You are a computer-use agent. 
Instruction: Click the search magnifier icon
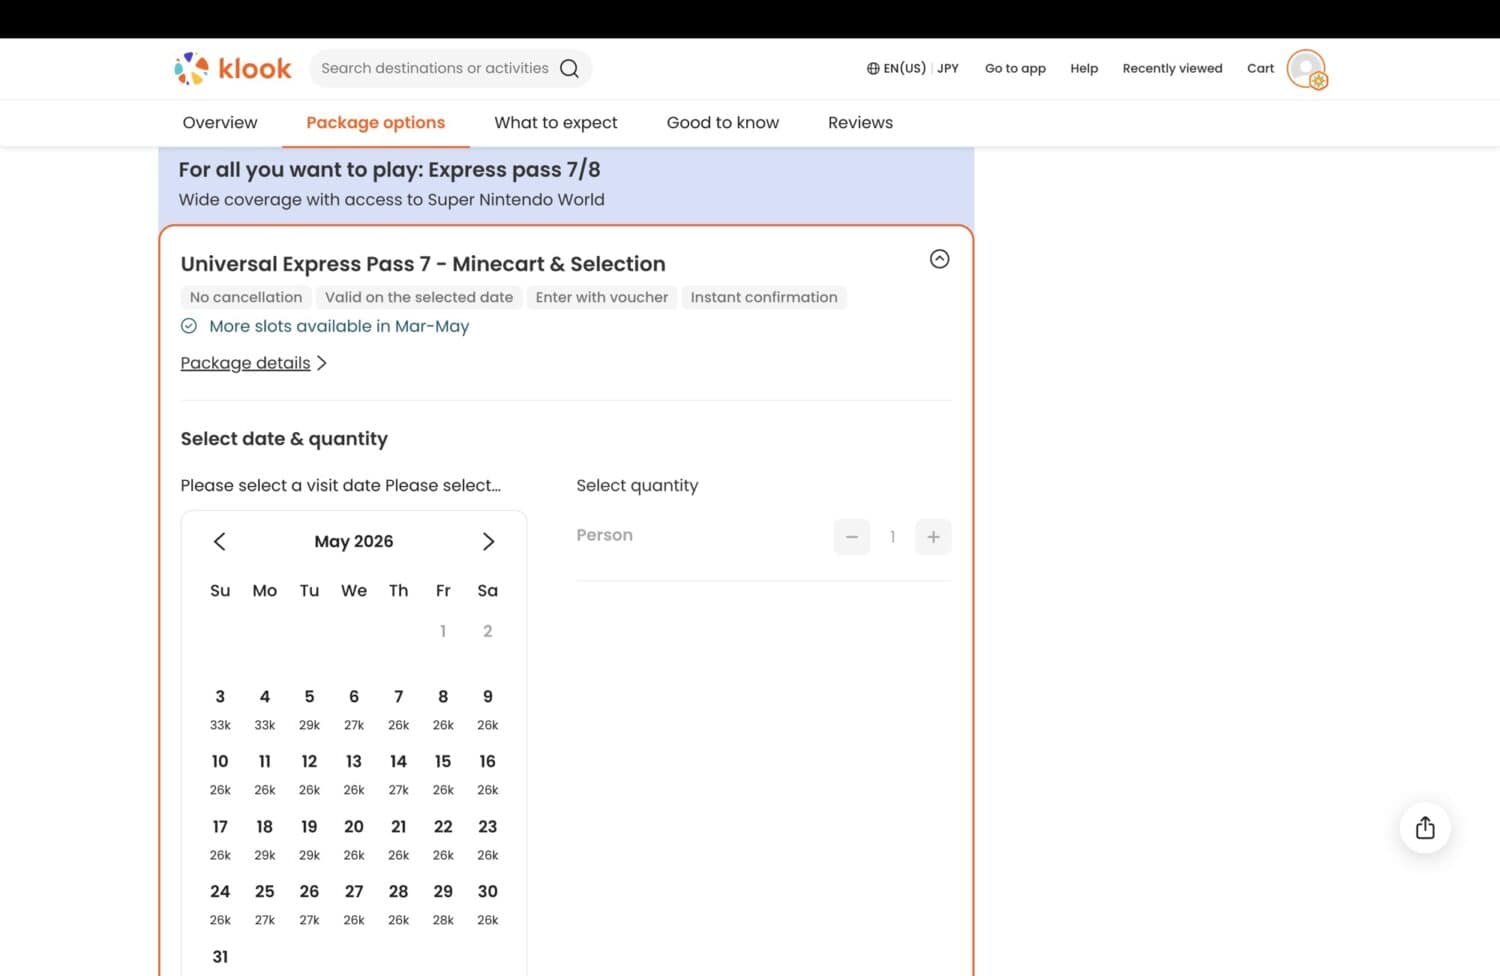coord(569,68)
